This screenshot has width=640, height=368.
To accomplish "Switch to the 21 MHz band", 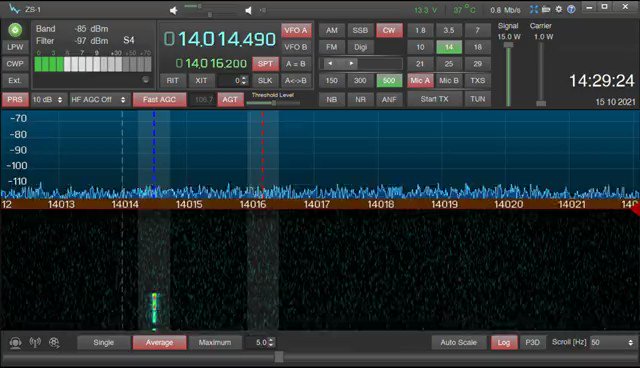I will (420, 64).
